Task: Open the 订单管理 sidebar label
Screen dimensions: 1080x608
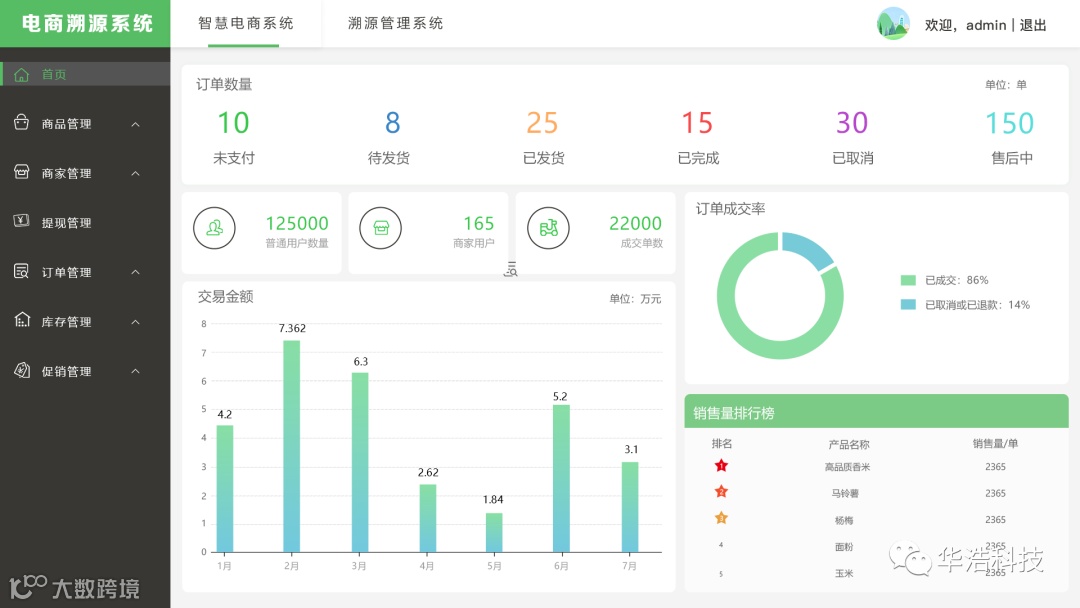Action: click(66, 273)
